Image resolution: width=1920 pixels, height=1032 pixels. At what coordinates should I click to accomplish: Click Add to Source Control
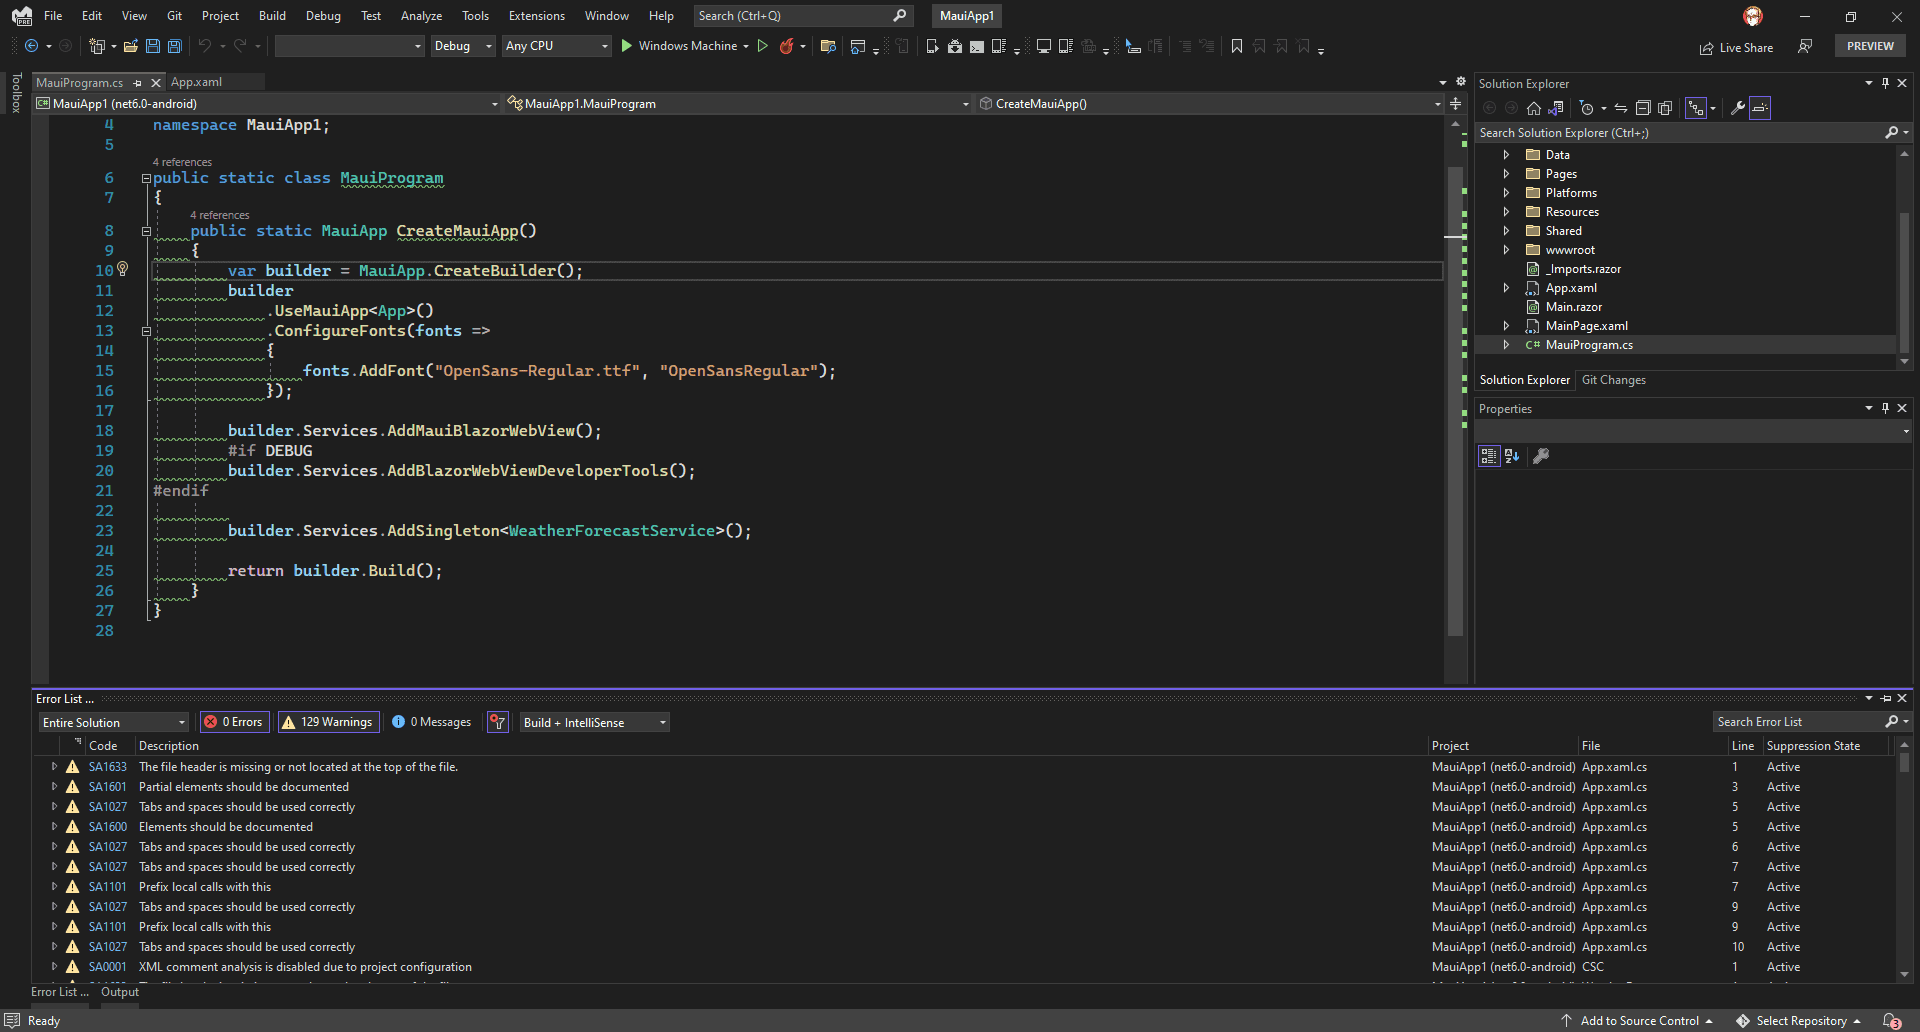pyautogui.click(x=1638, y=1020)
